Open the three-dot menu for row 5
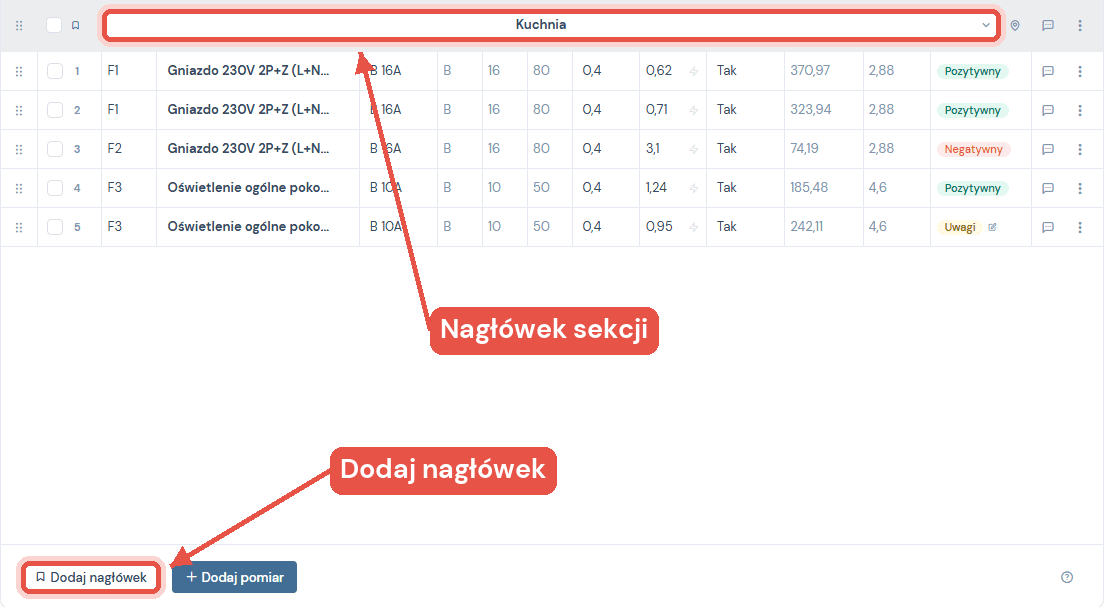 (1080, 227)
